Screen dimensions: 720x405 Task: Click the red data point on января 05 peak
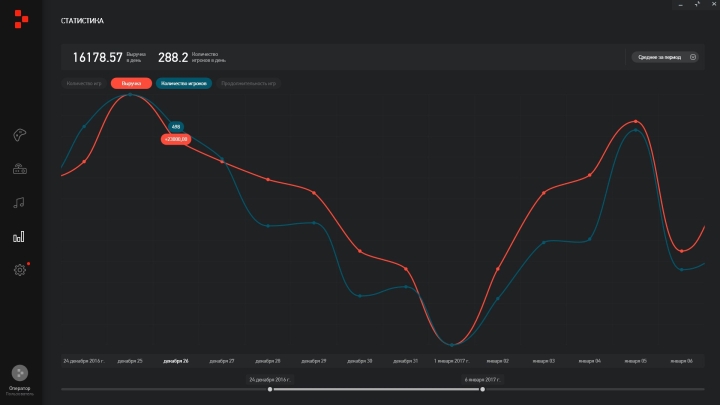(636, 122)
